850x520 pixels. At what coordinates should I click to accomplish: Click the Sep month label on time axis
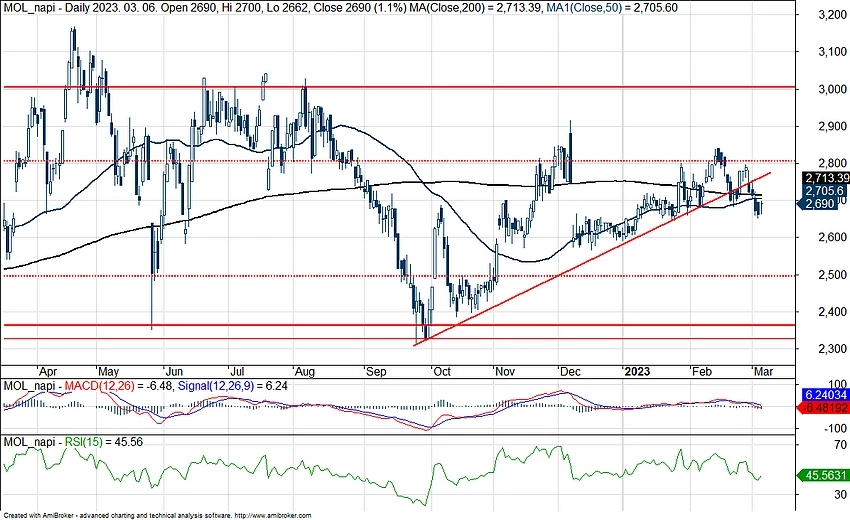pyautogui.click(x=376, y=372)
